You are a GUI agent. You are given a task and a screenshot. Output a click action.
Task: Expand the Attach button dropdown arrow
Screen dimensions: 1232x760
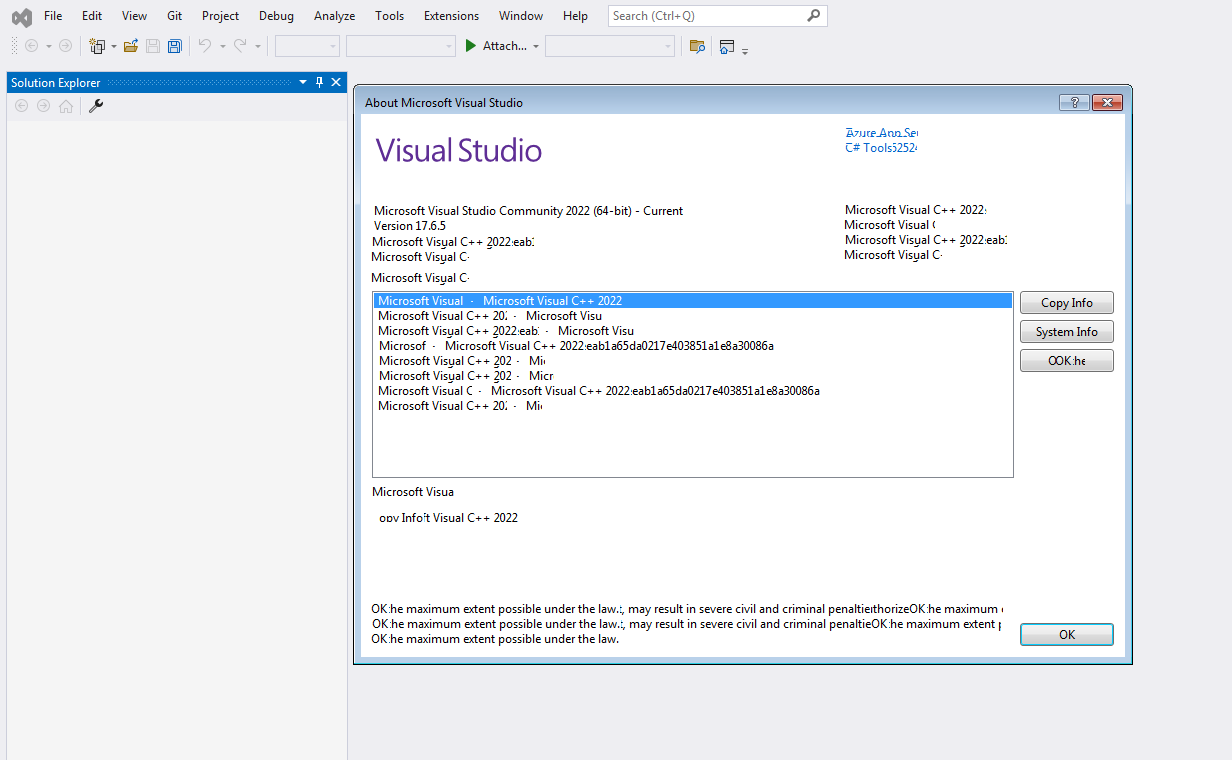pos(536,47)
